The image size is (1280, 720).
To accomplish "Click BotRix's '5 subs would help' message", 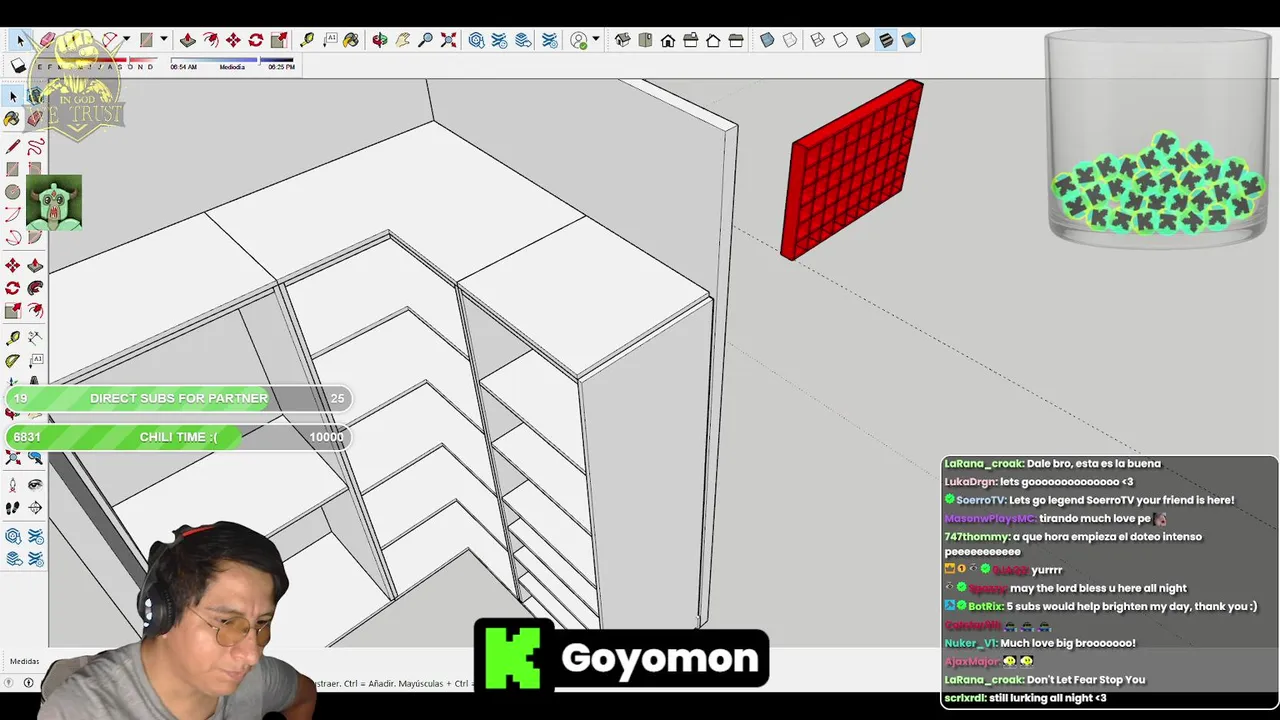I will pos(1100,606).
